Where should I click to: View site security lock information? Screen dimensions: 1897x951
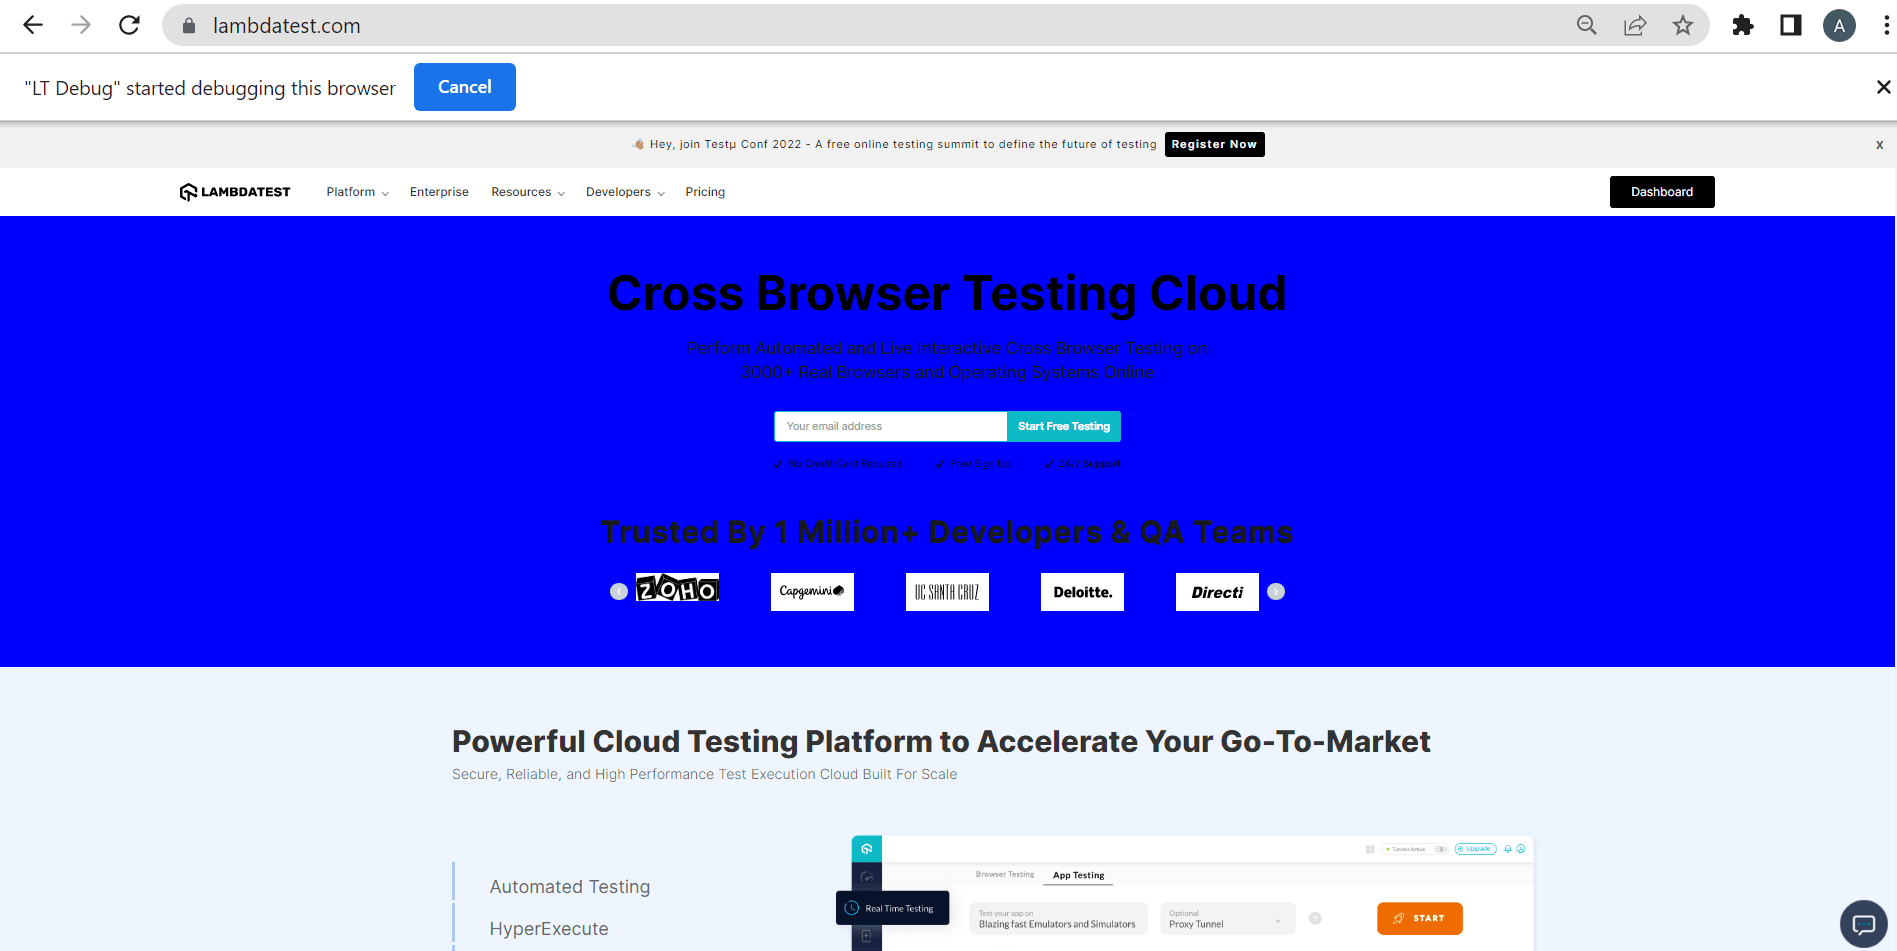coord(188,26)
